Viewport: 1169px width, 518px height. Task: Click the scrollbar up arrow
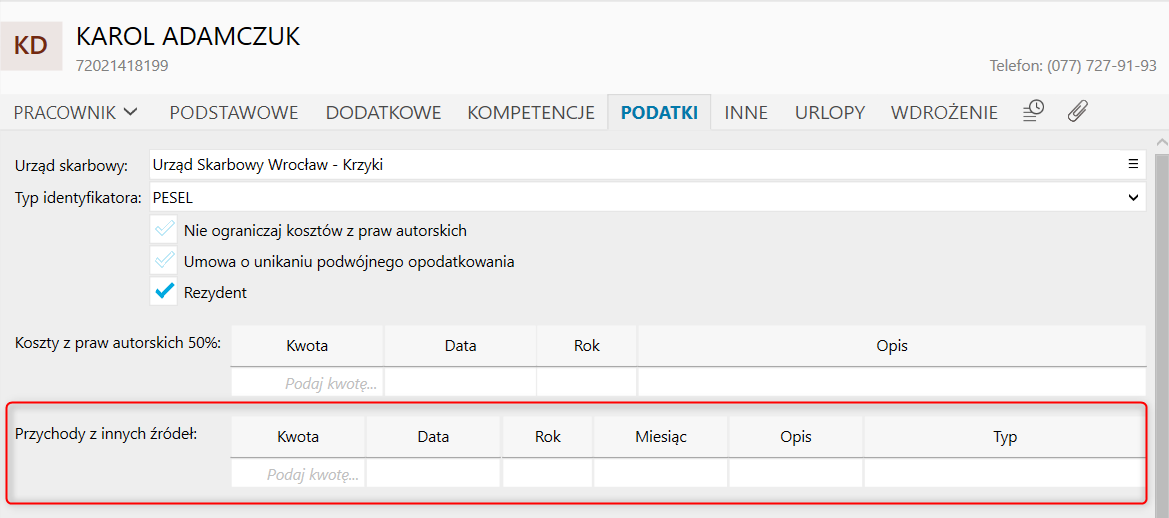(x=1160, y=142)
